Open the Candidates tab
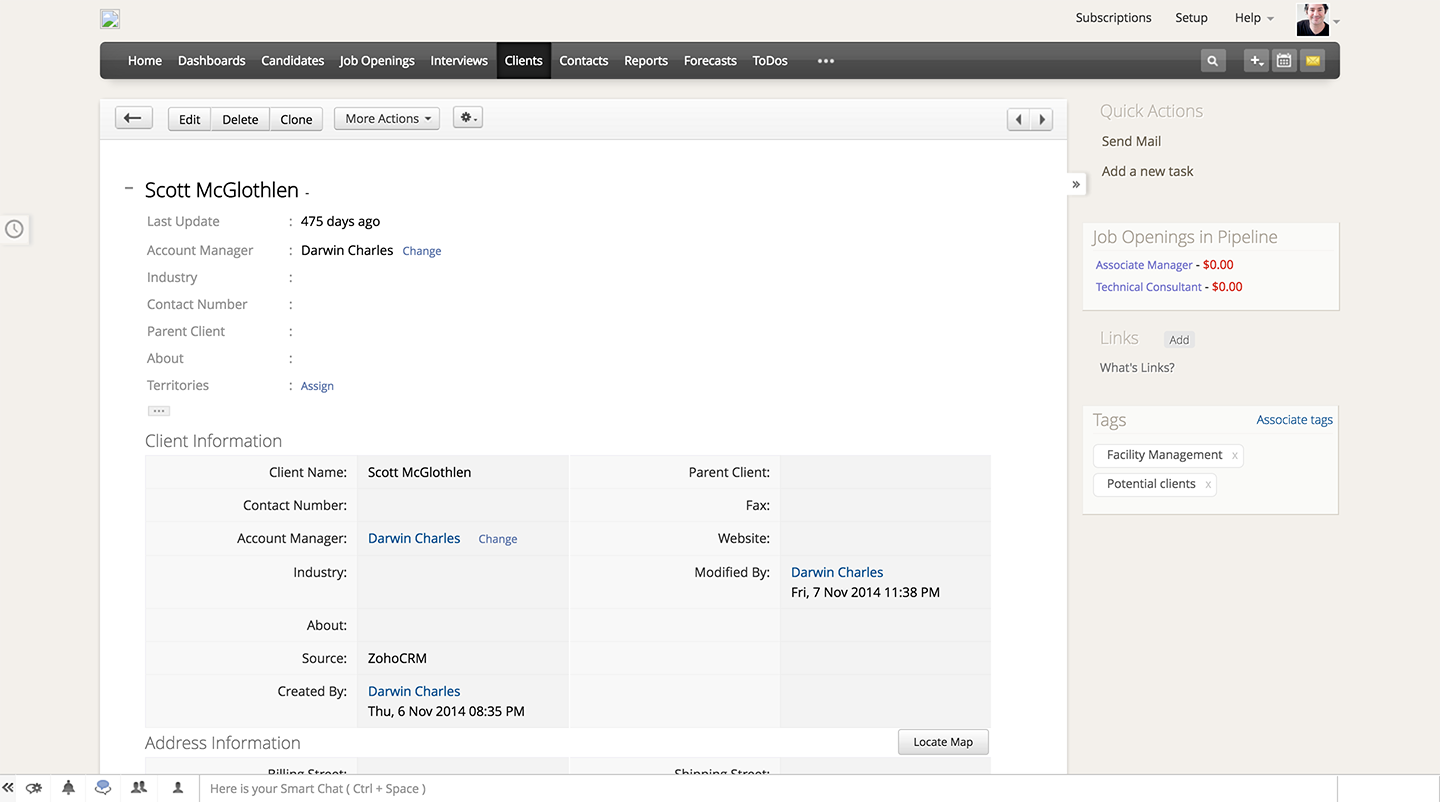Image resolution: width=1440 pixels, height=802 pixels. 292,61
